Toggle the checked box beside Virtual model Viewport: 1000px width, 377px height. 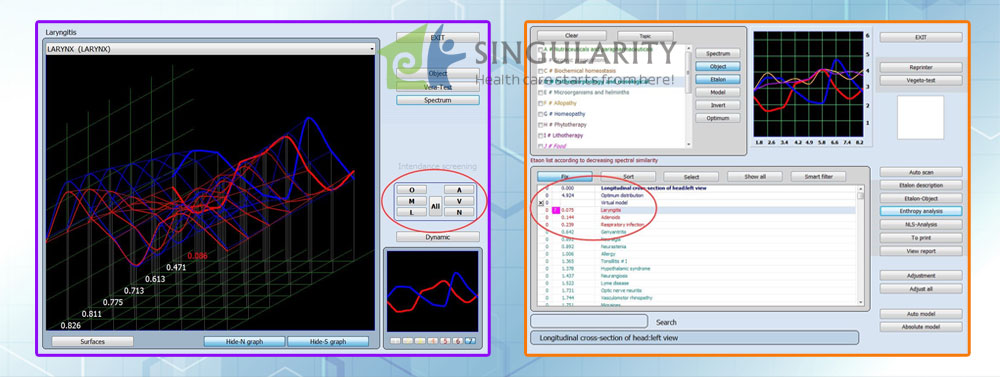coord(541,203)
